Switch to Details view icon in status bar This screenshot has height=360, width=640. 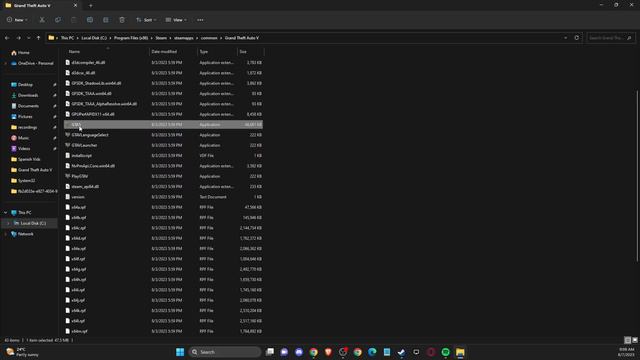[x=627, y=340]
